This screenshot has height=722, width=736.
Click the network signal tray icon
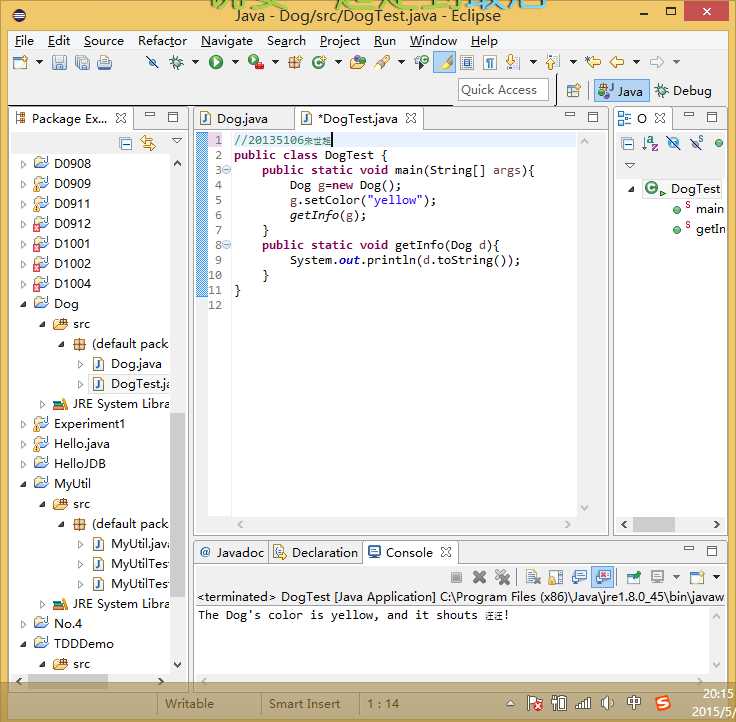coord(583,703)
